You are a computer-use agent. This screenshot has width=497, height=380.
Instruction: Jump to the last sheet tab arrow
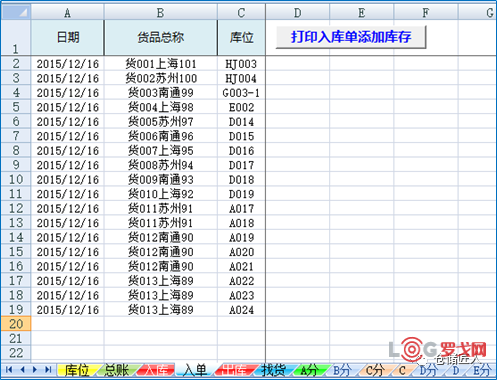click(x=48, y=369)
